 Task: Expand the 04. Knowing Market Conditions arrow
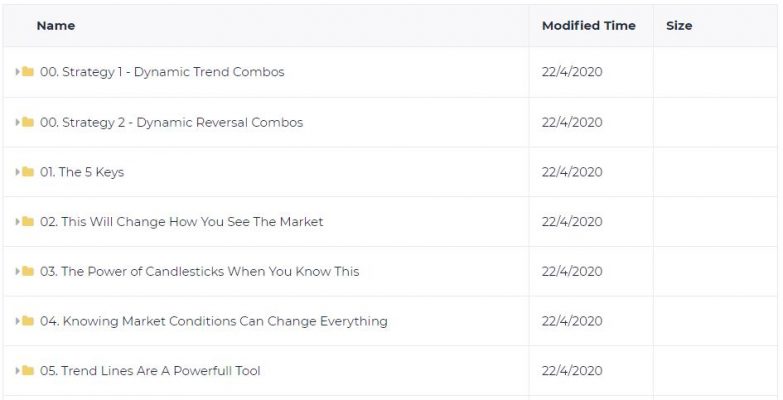coord(17,321)
